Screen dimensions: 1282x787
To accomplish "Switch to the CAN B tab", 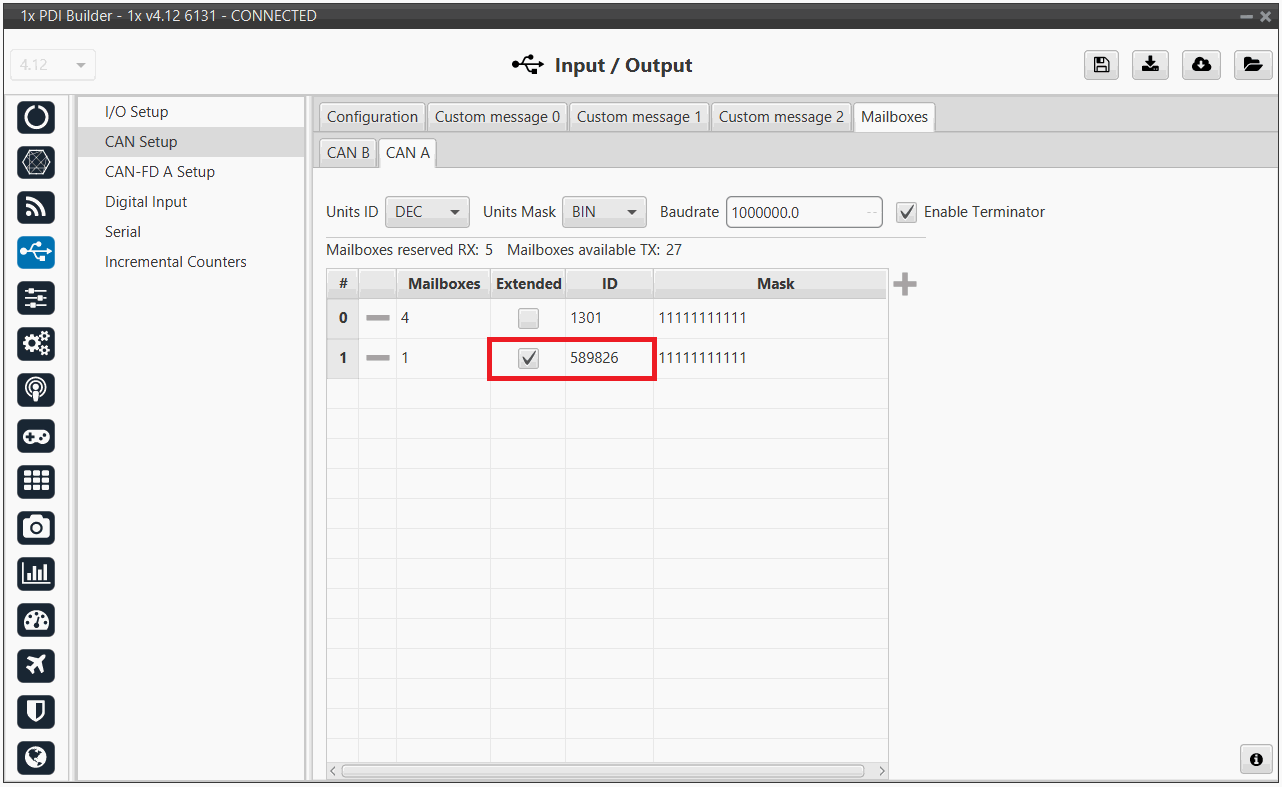I will 348,153.
